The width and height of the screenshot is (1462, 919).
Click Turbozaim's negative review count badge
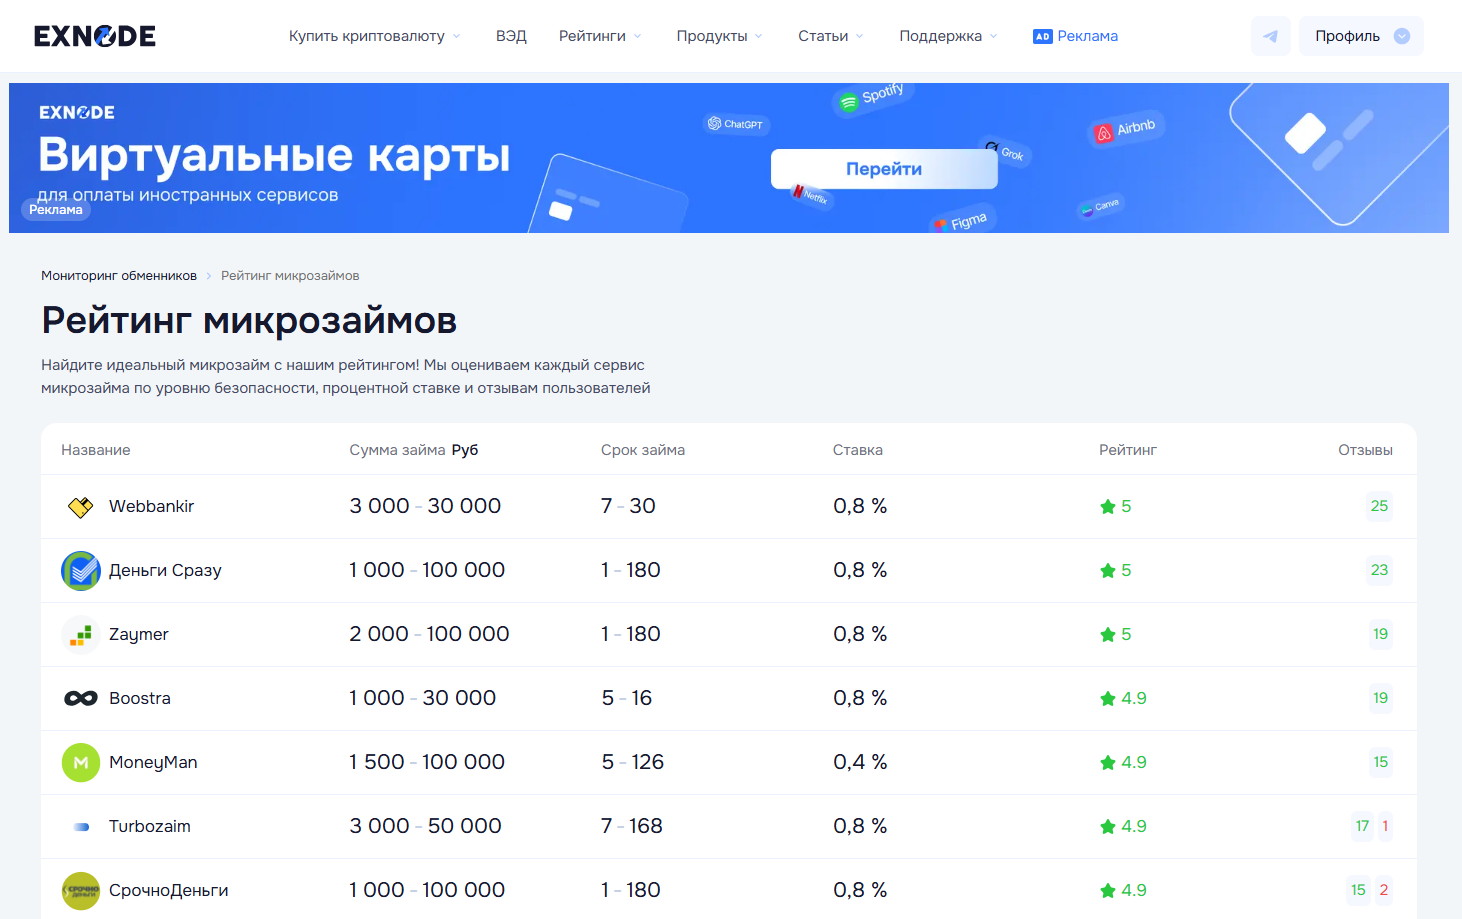(x=1385, y=826)
